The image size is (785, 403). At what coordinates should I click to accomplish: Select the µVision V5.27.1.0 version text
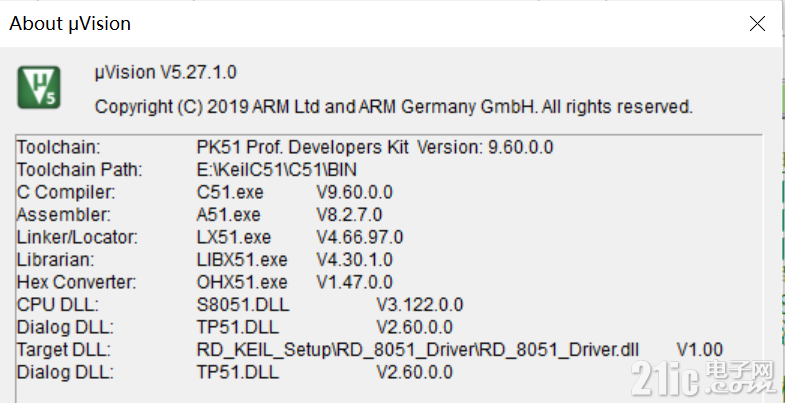point(166,73)
